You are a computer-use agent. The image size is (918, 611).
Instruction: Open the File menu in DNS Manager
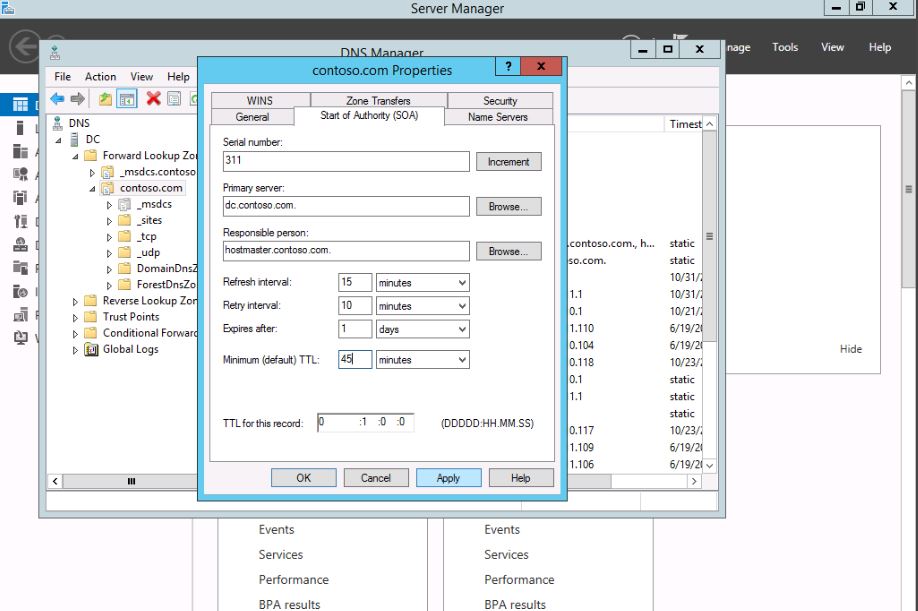(x=62, y=77)
